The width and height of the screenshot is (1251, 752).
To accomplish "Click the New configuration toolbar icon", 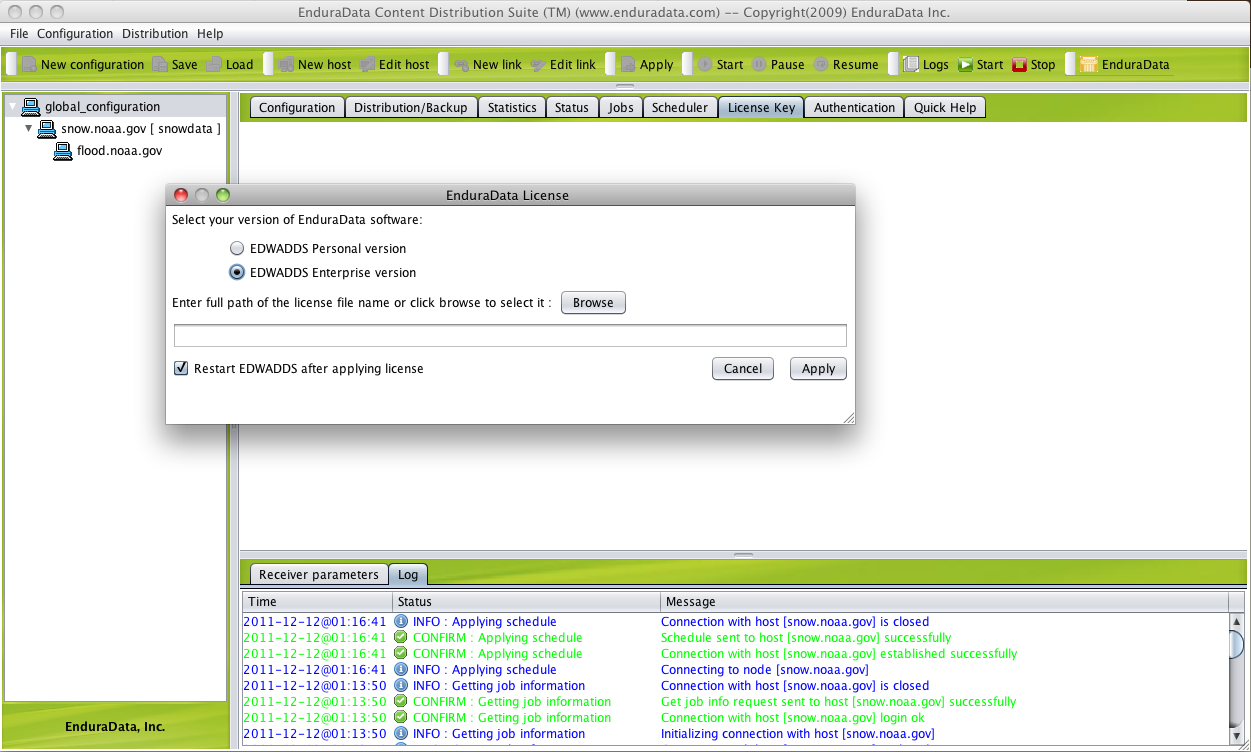I will point(29,64).
